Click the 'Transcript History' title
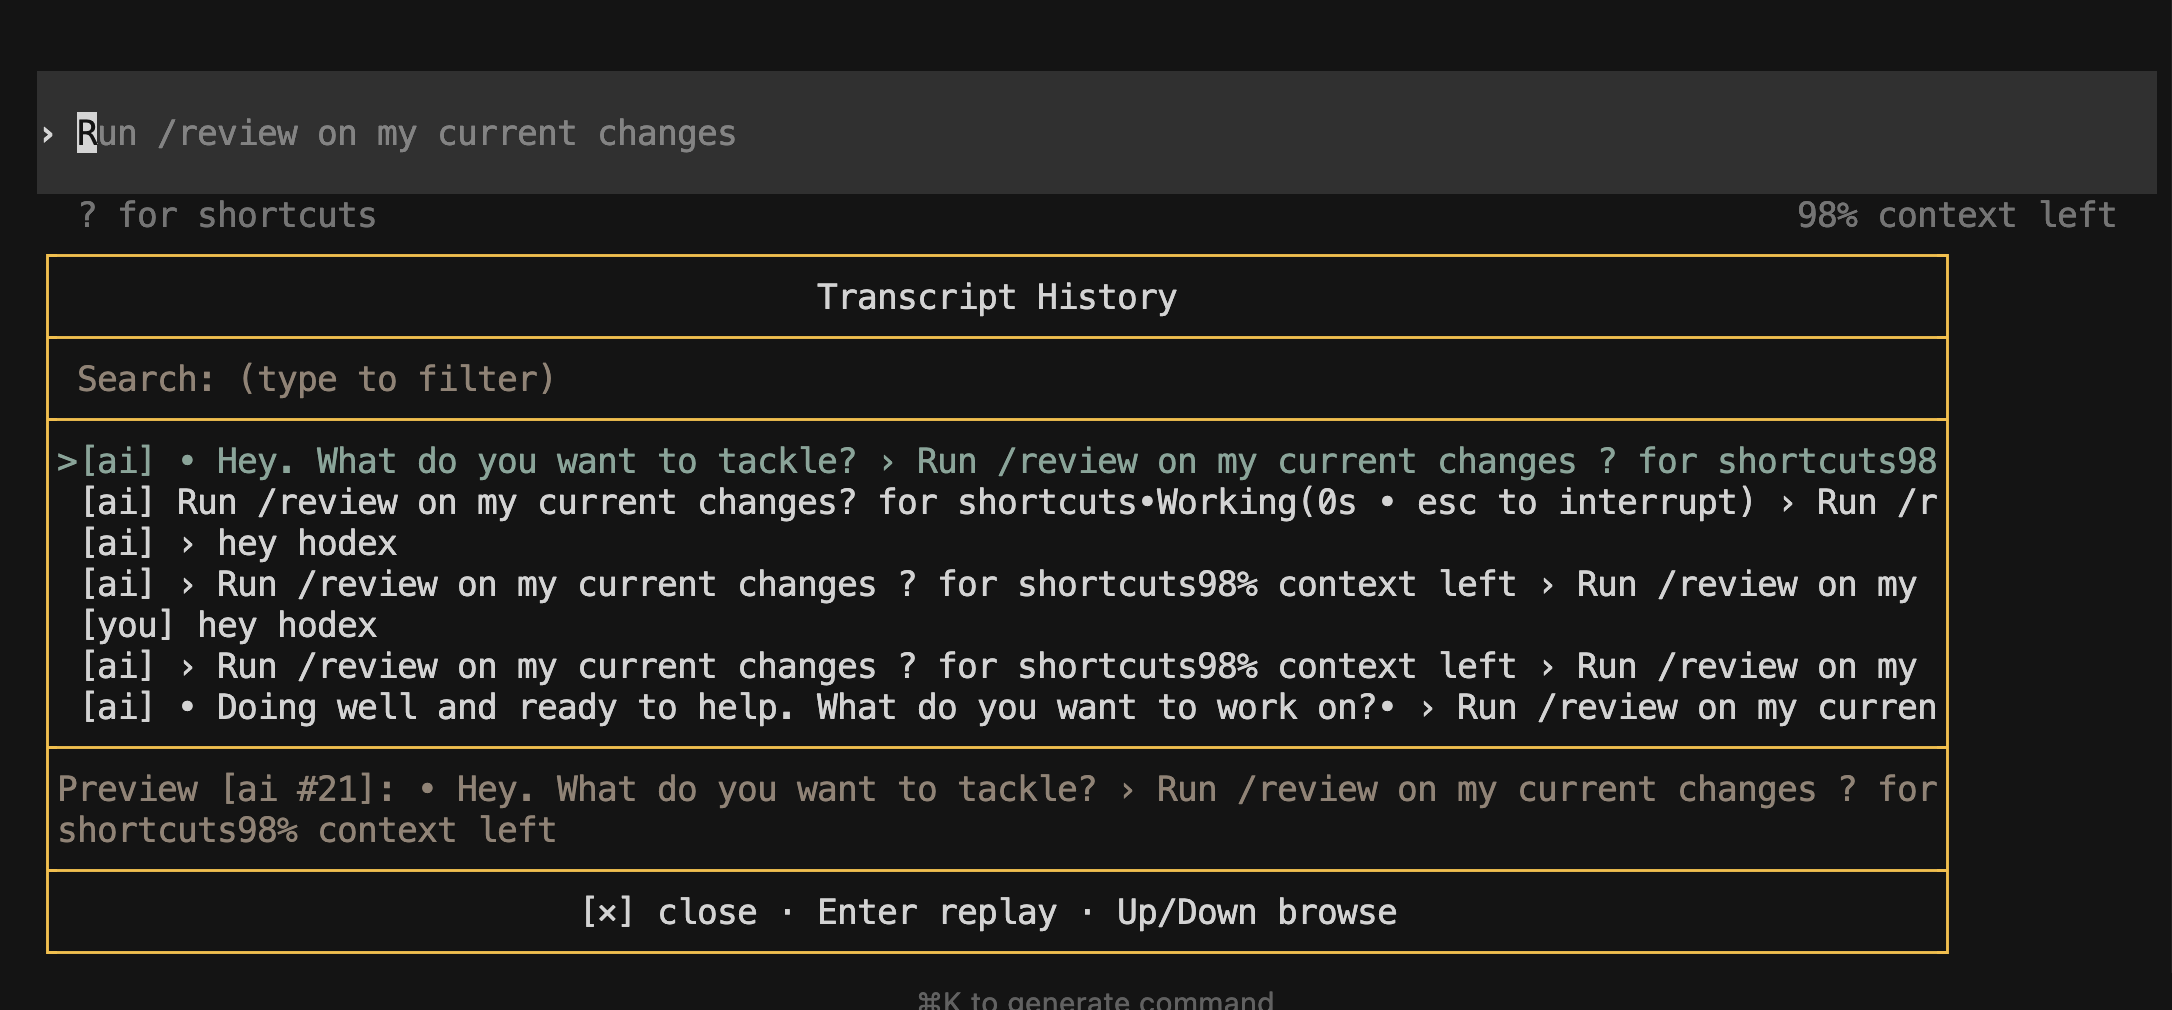Screen dimensions: 2172x1010 [x=997, y=297]
